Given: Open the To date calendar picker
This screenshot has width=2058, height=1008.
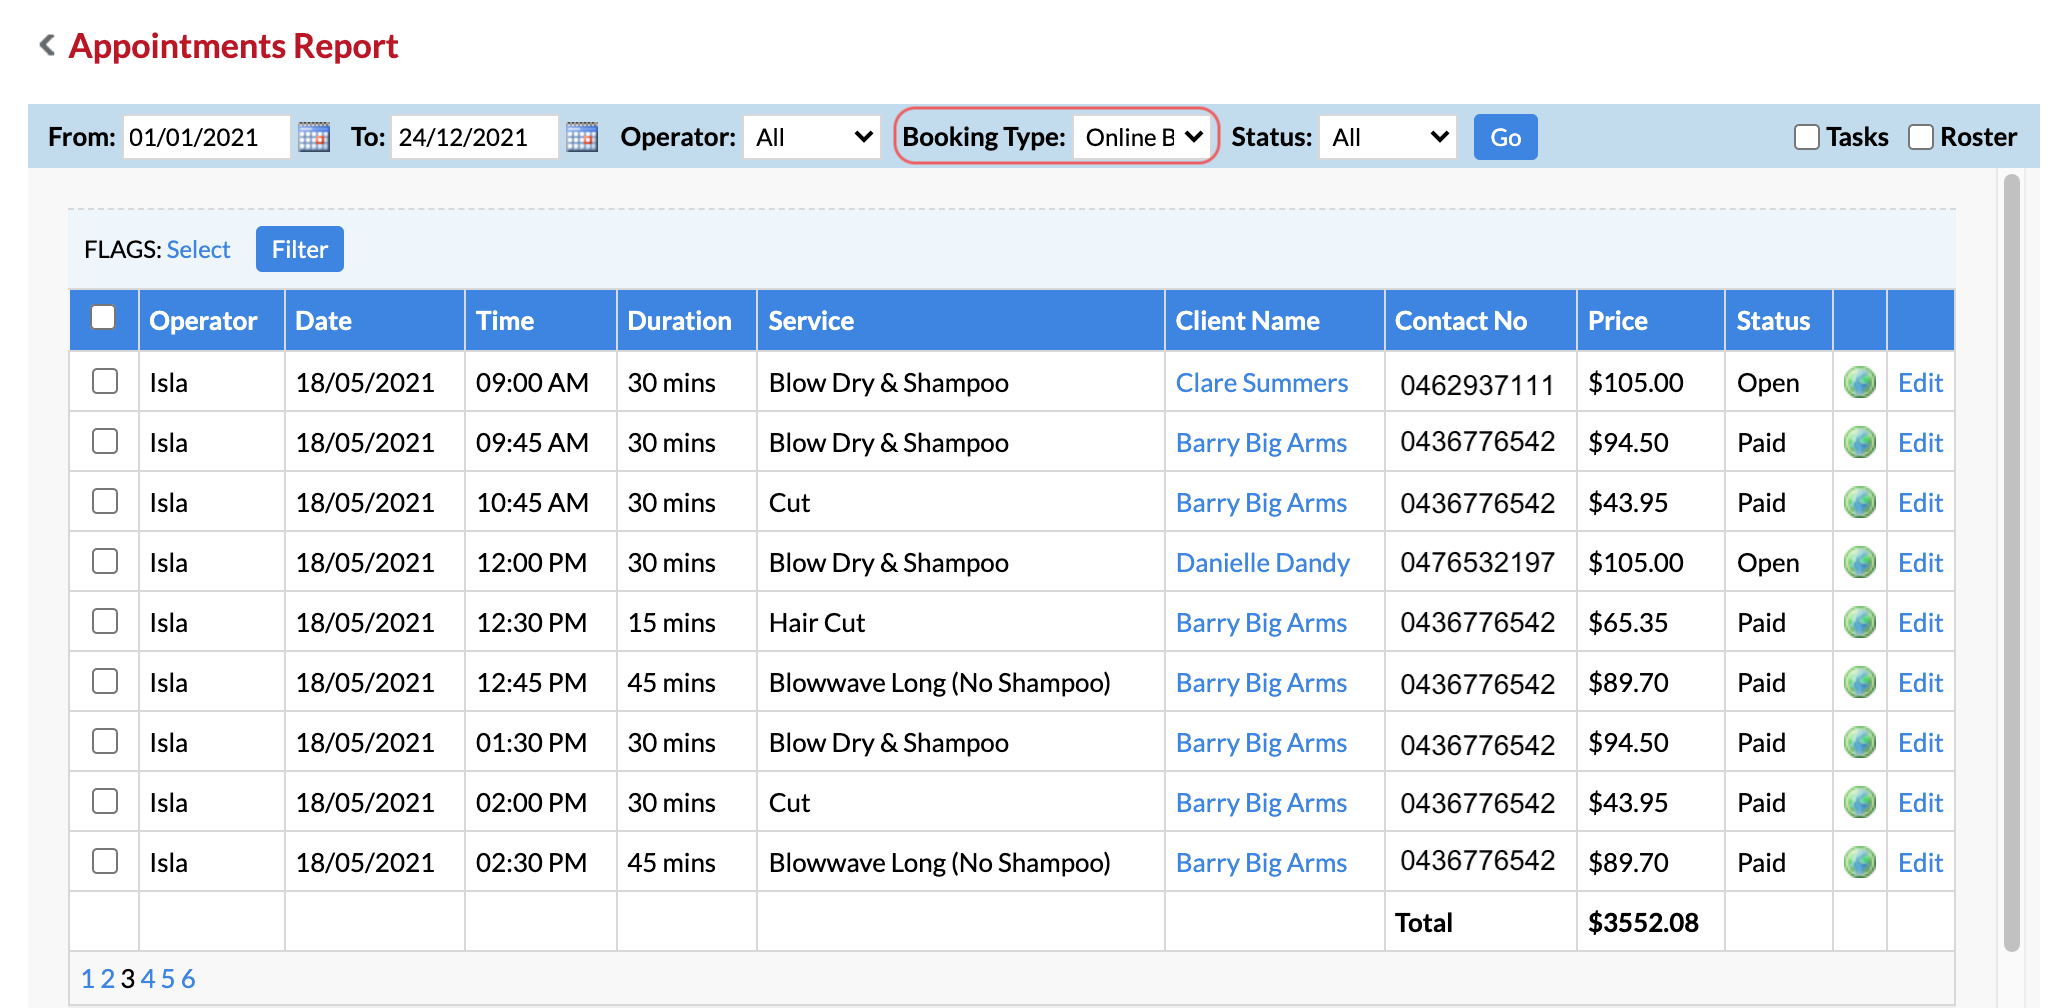Looking at the screenshot, I should point(582,137).
